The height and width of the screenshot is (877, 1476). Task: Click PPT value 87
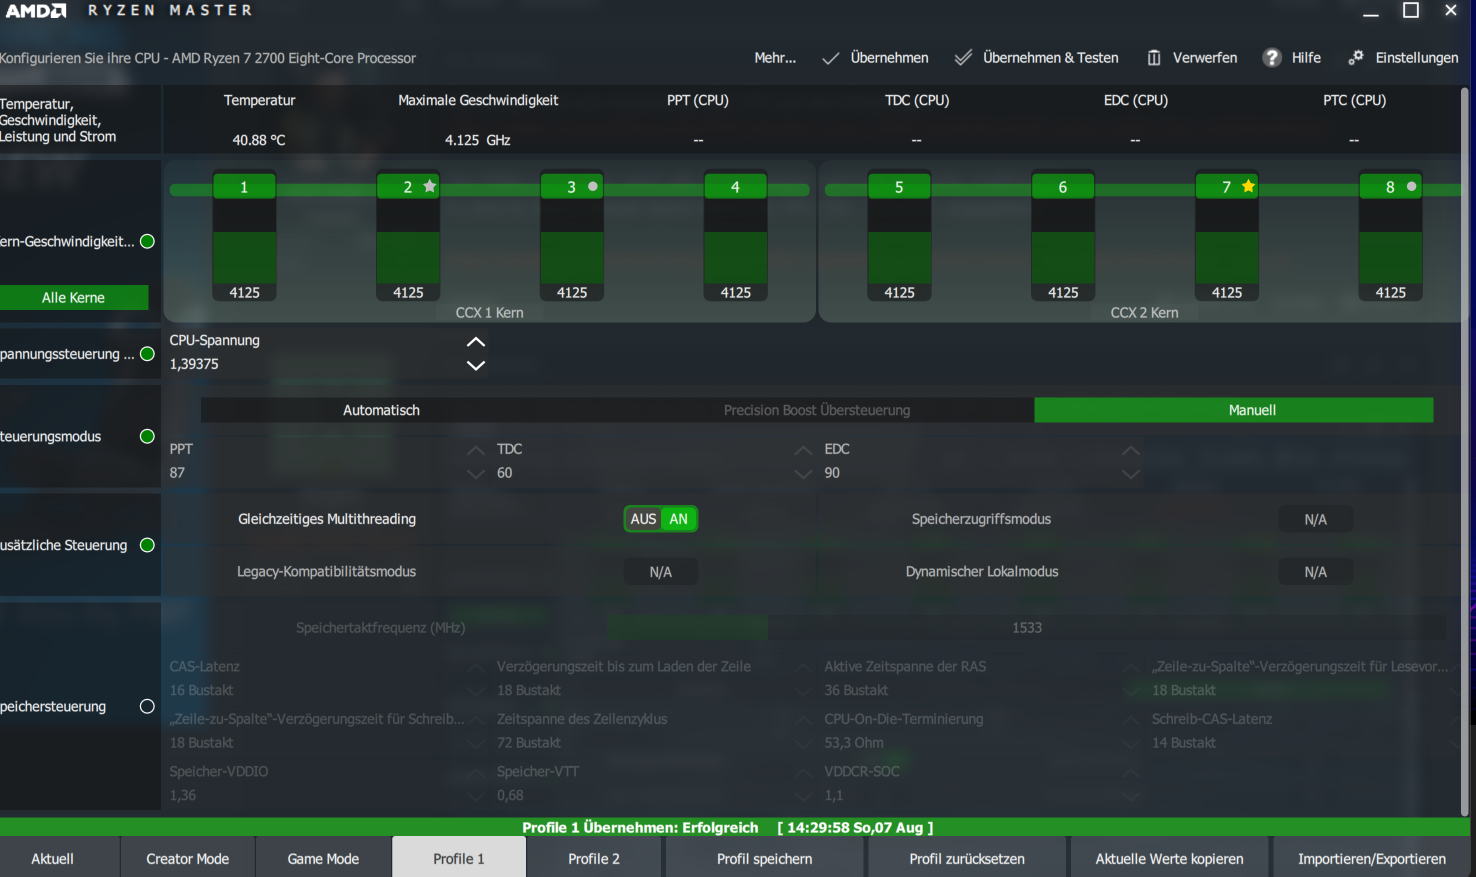[x=177, y=473]
